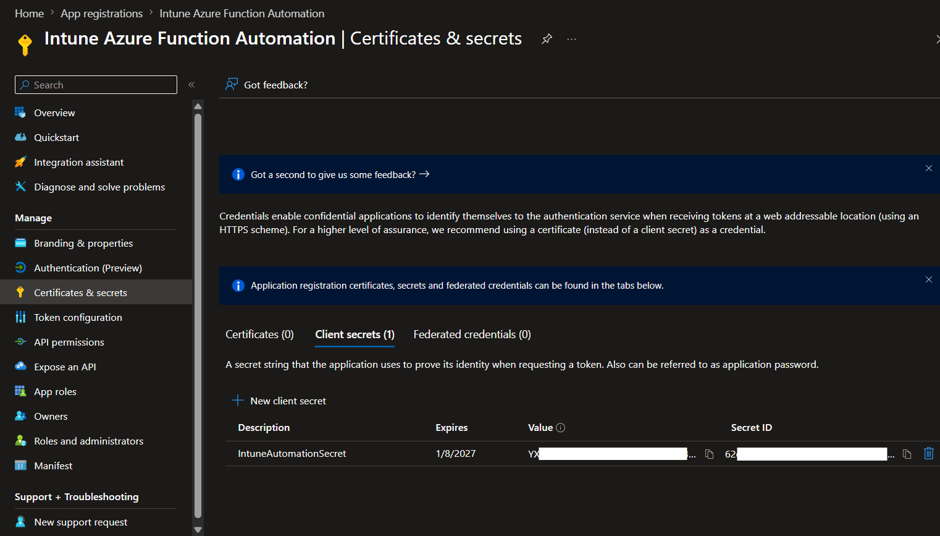Open Overview in the sidebar
This screenshot has height=536, width=940.
click(54, 113)
